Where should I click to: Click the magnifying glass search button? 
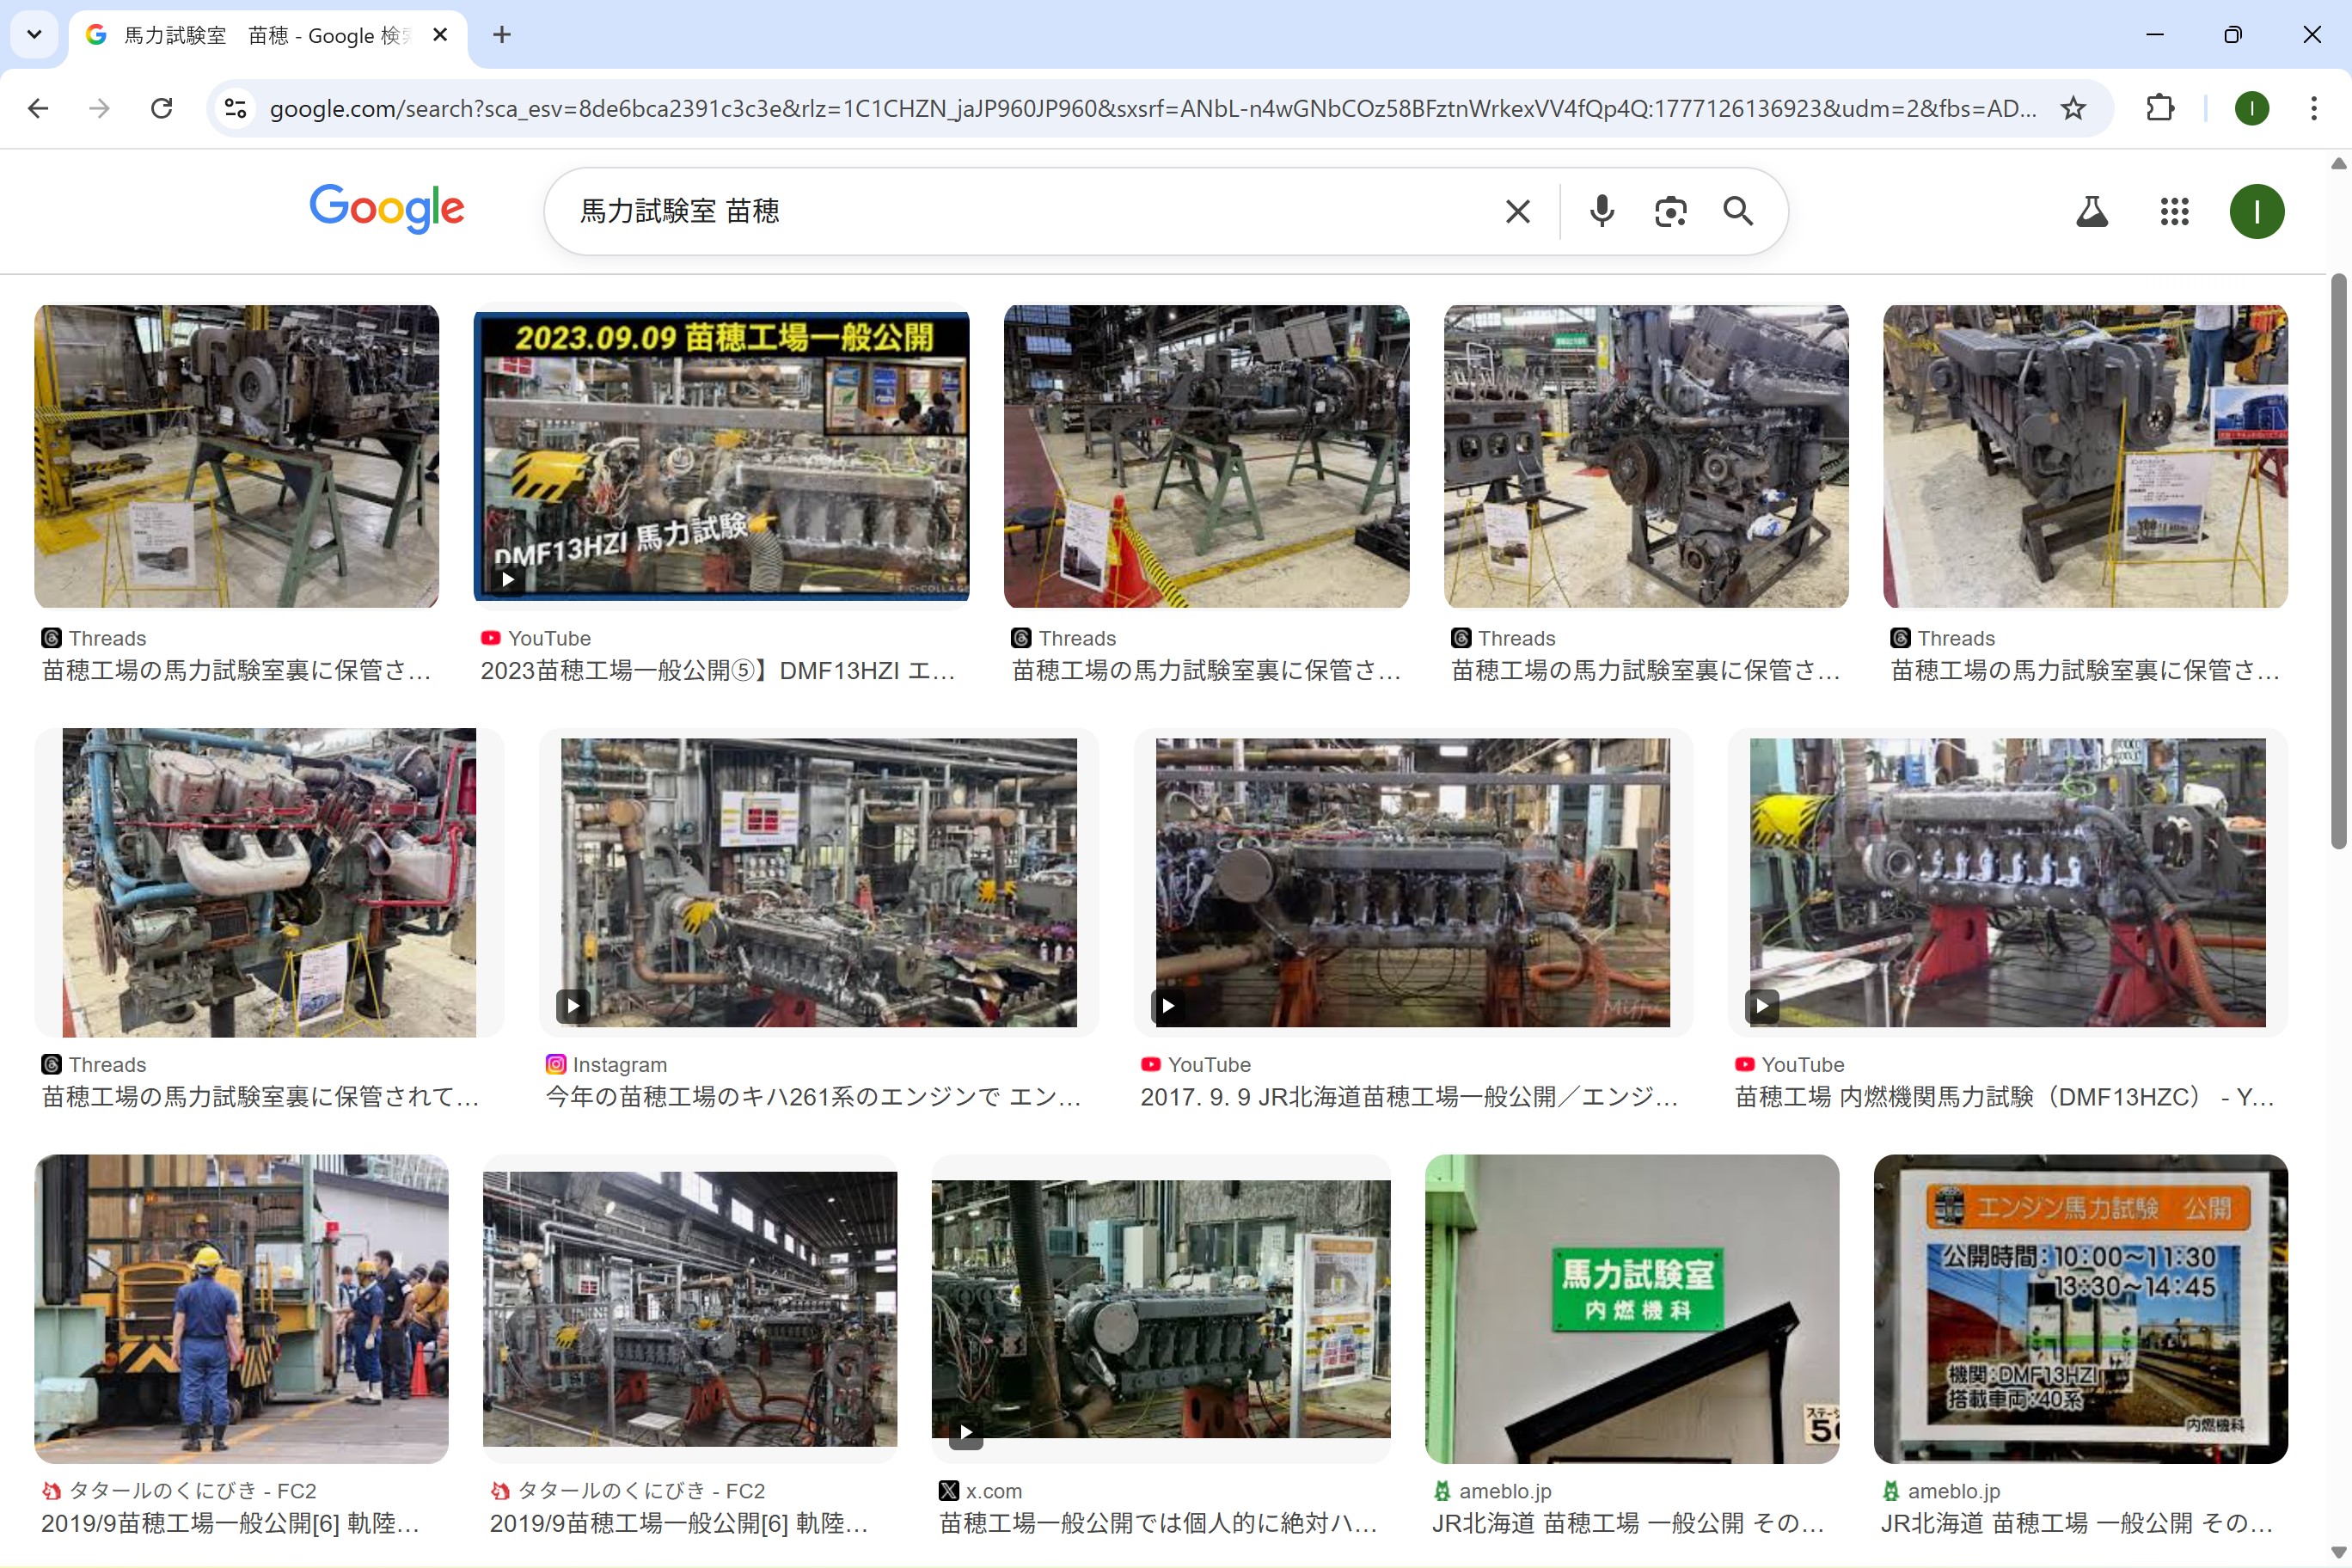tap(1738, 211)
